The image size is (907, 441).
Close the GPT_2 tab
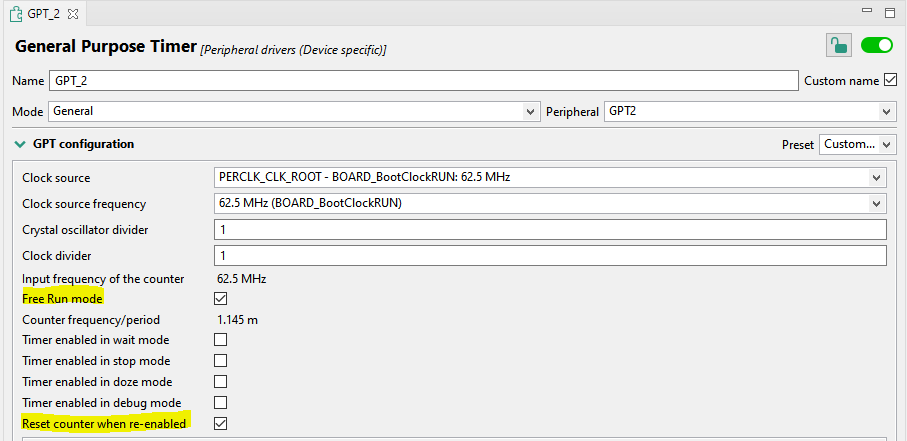pyautogui.click(x=72, y=13)
